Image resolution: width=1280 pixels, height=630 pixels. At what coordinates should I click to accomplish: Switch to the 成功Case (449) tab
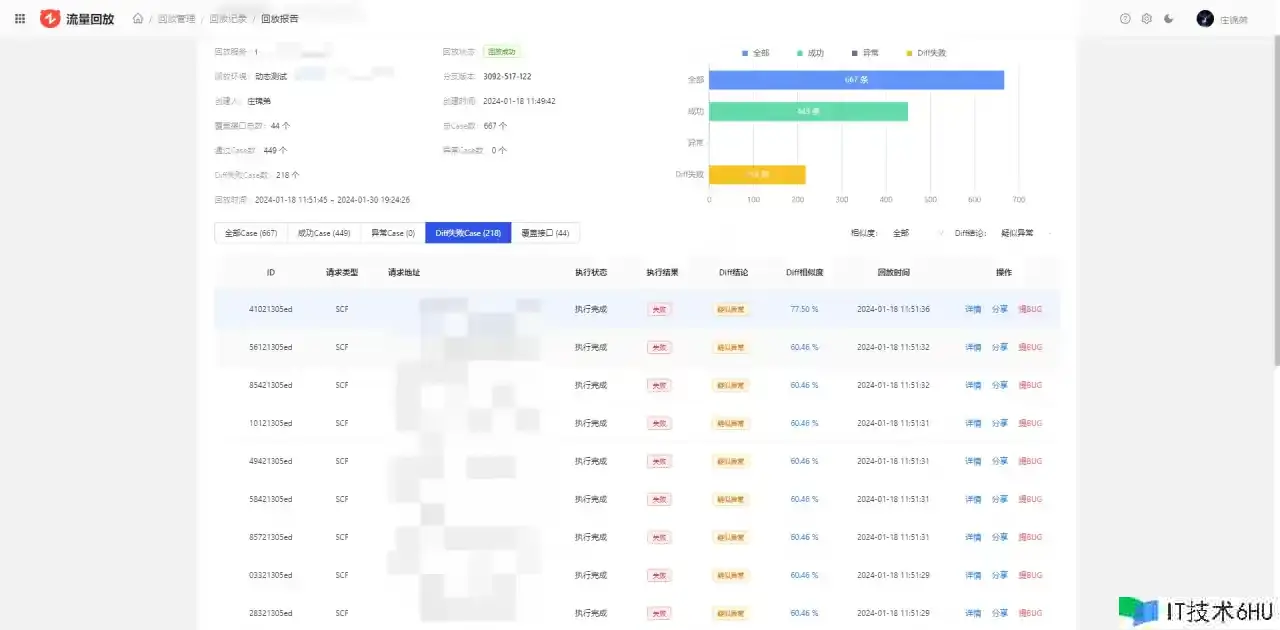click(323, 233)
